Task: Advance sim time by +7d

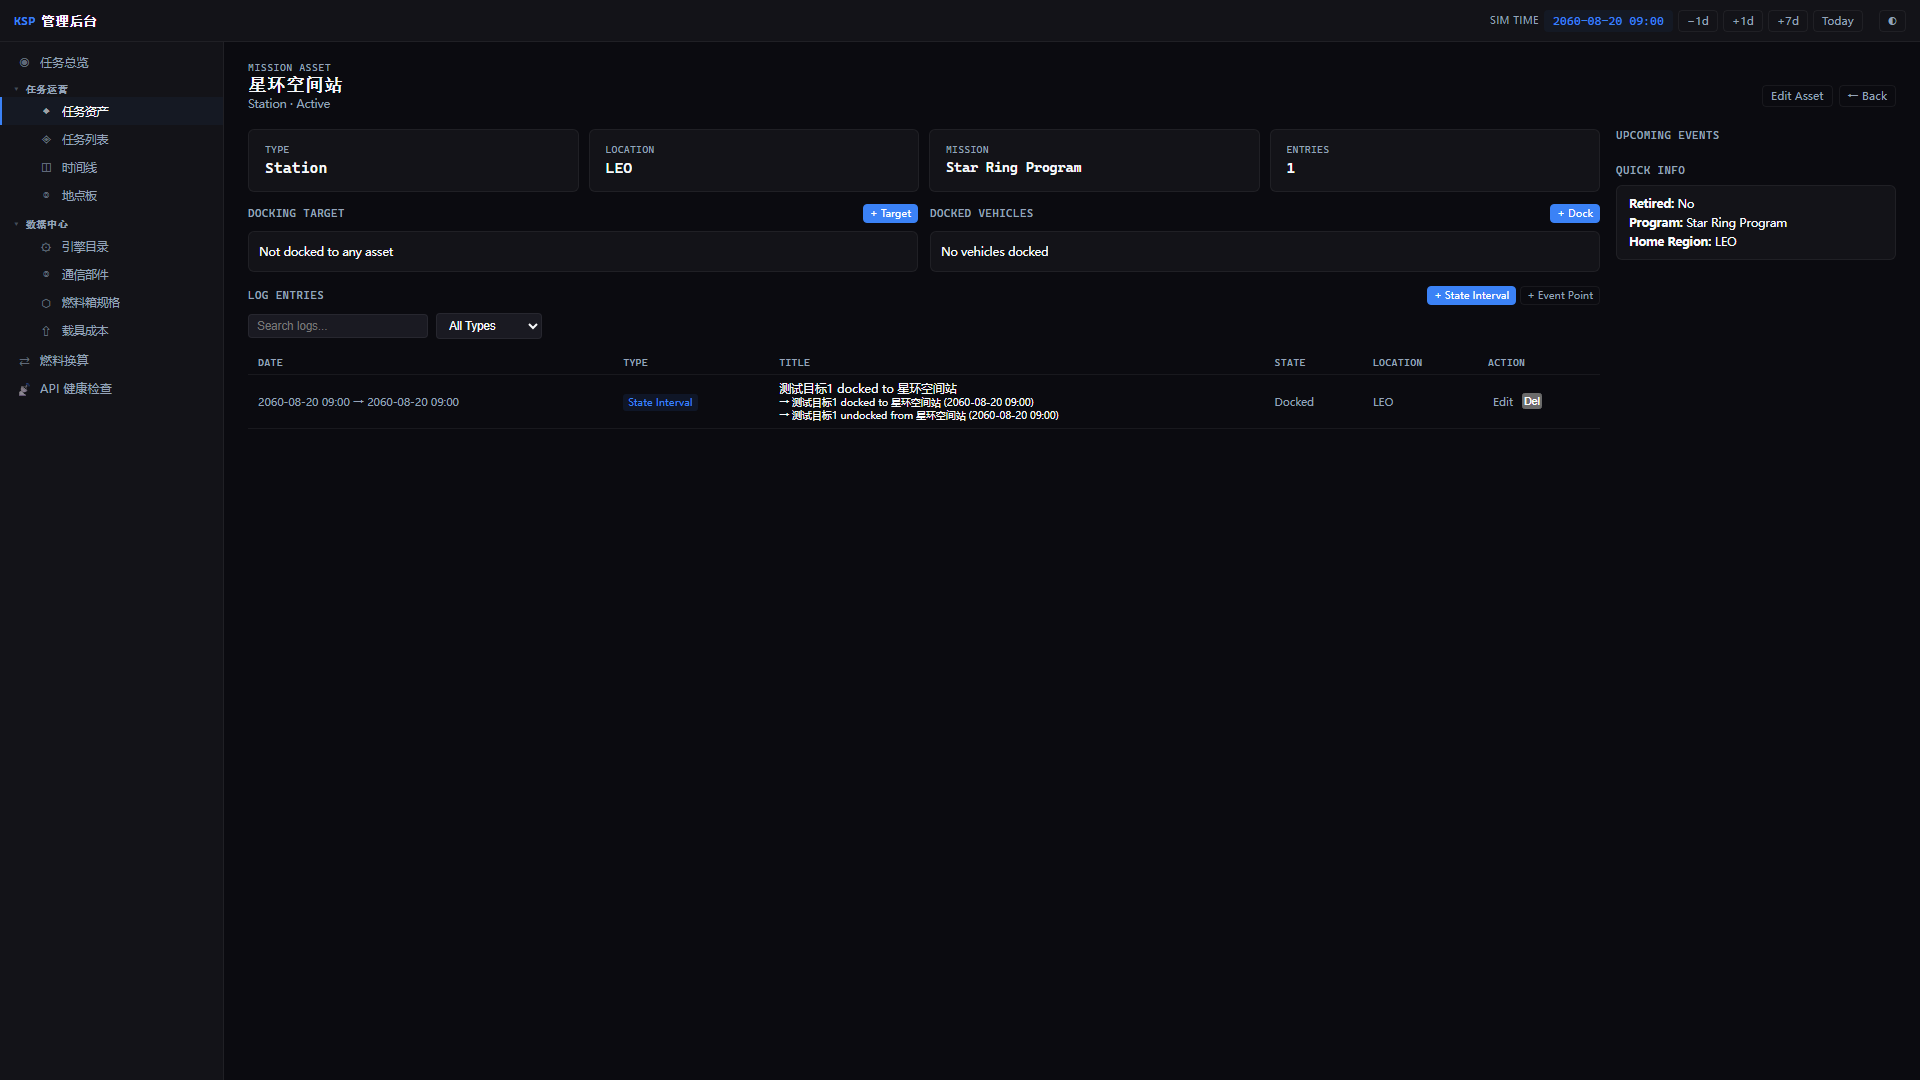Action: coord(1788,21)
